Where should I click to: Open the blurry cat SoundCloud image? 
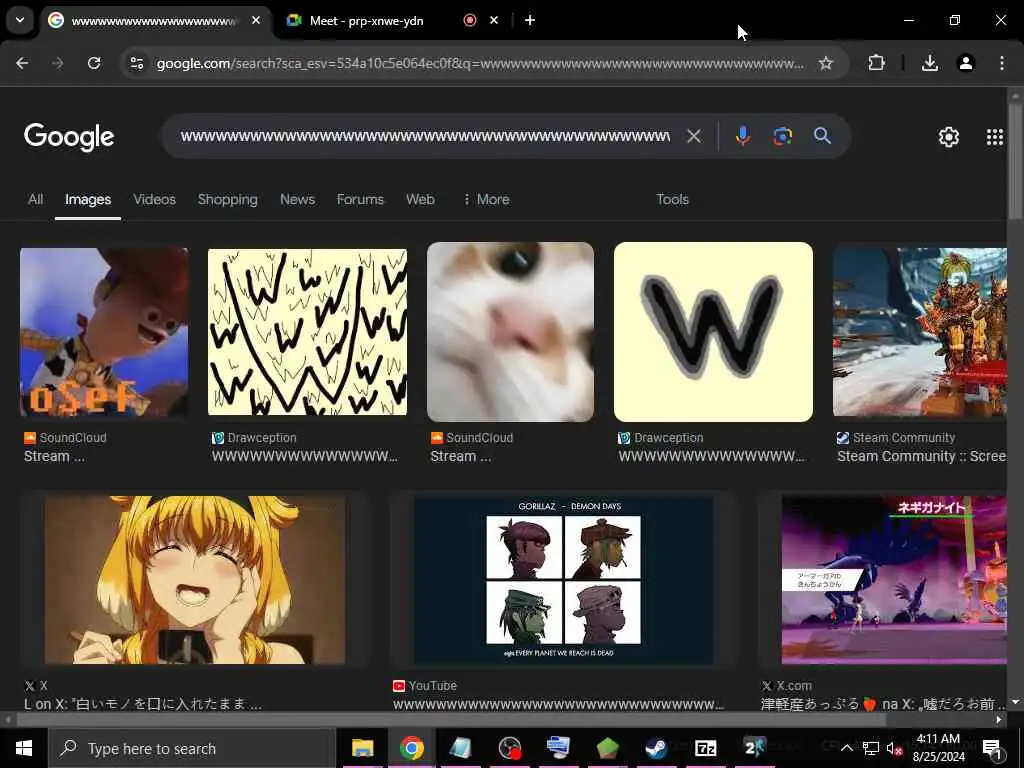510,332
